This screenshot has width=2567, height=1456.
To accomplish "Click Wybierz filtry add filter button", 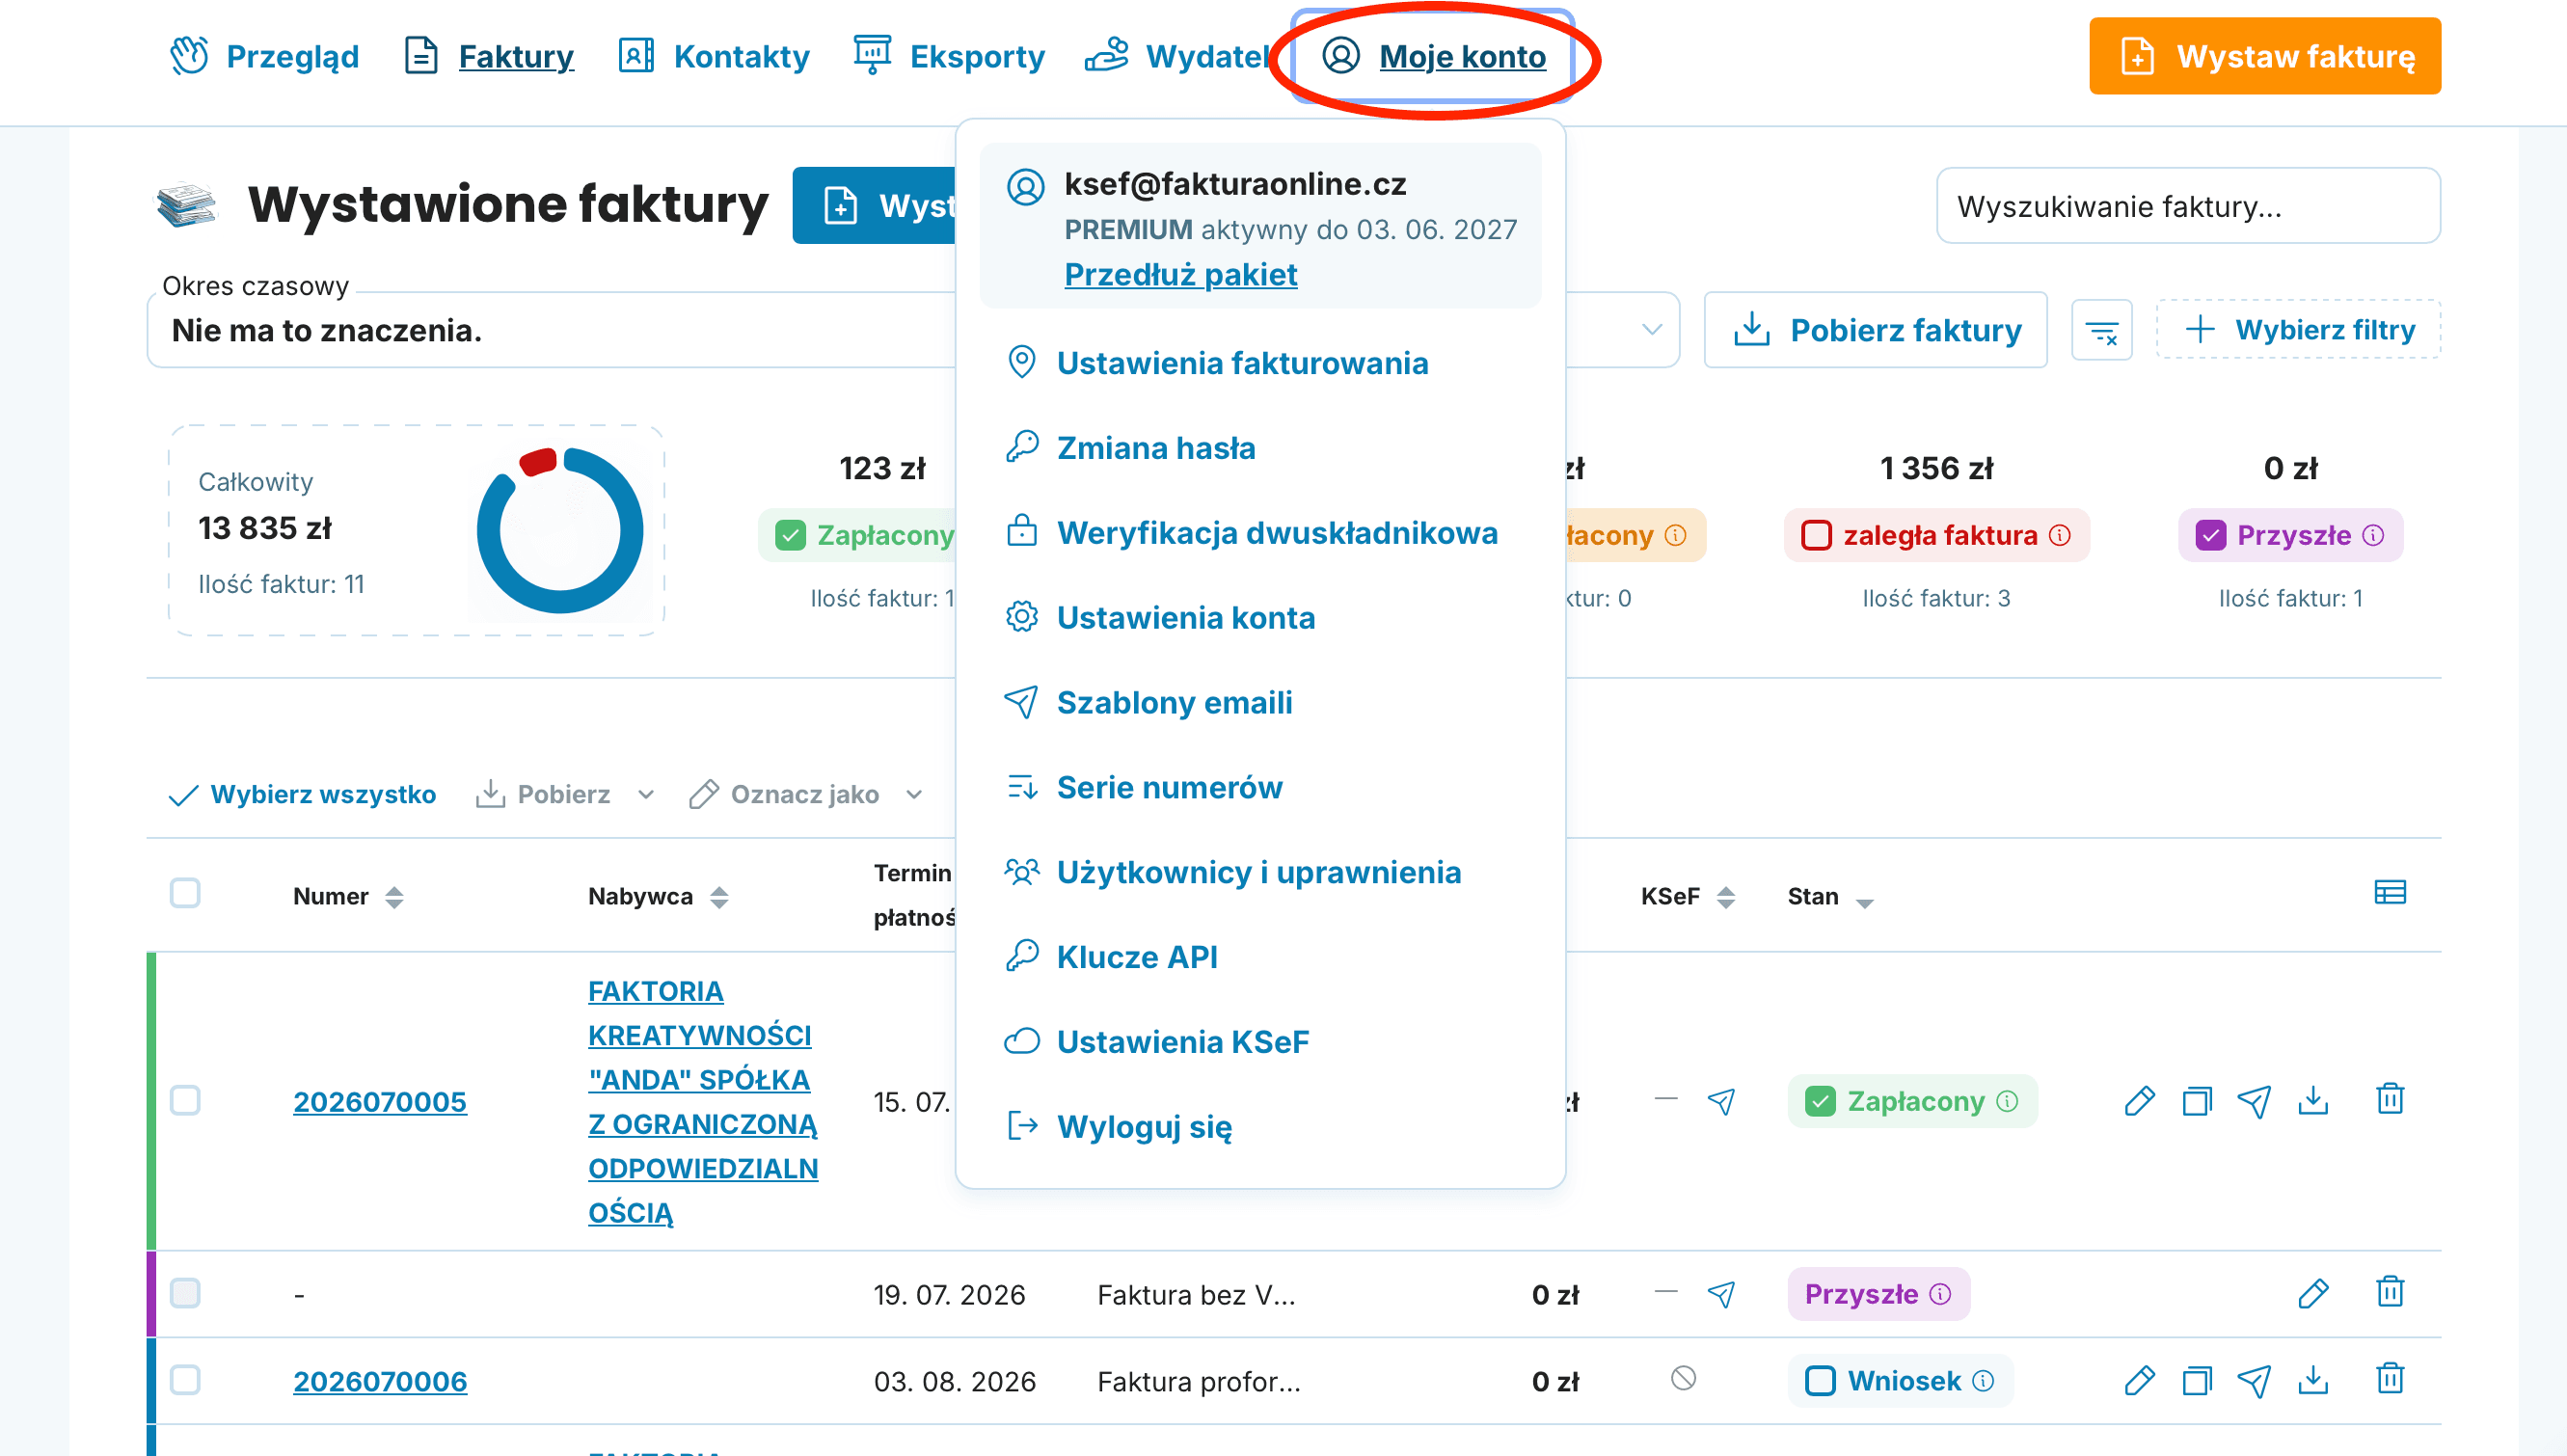I will click(x=2298, y=330).
